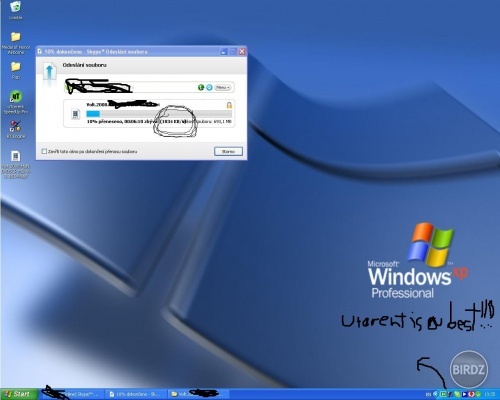Click the blue chat icon next to Menu
500x400 pixels.
tap(209, 87)
